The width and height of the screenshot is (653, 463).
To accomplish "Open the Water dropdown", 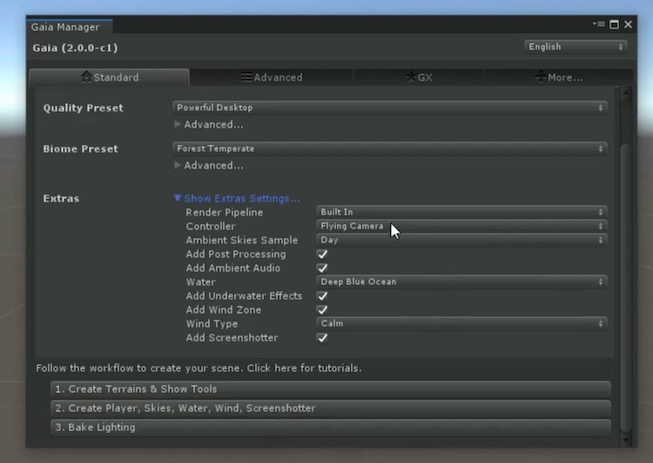I will click(x=461, y=282).
